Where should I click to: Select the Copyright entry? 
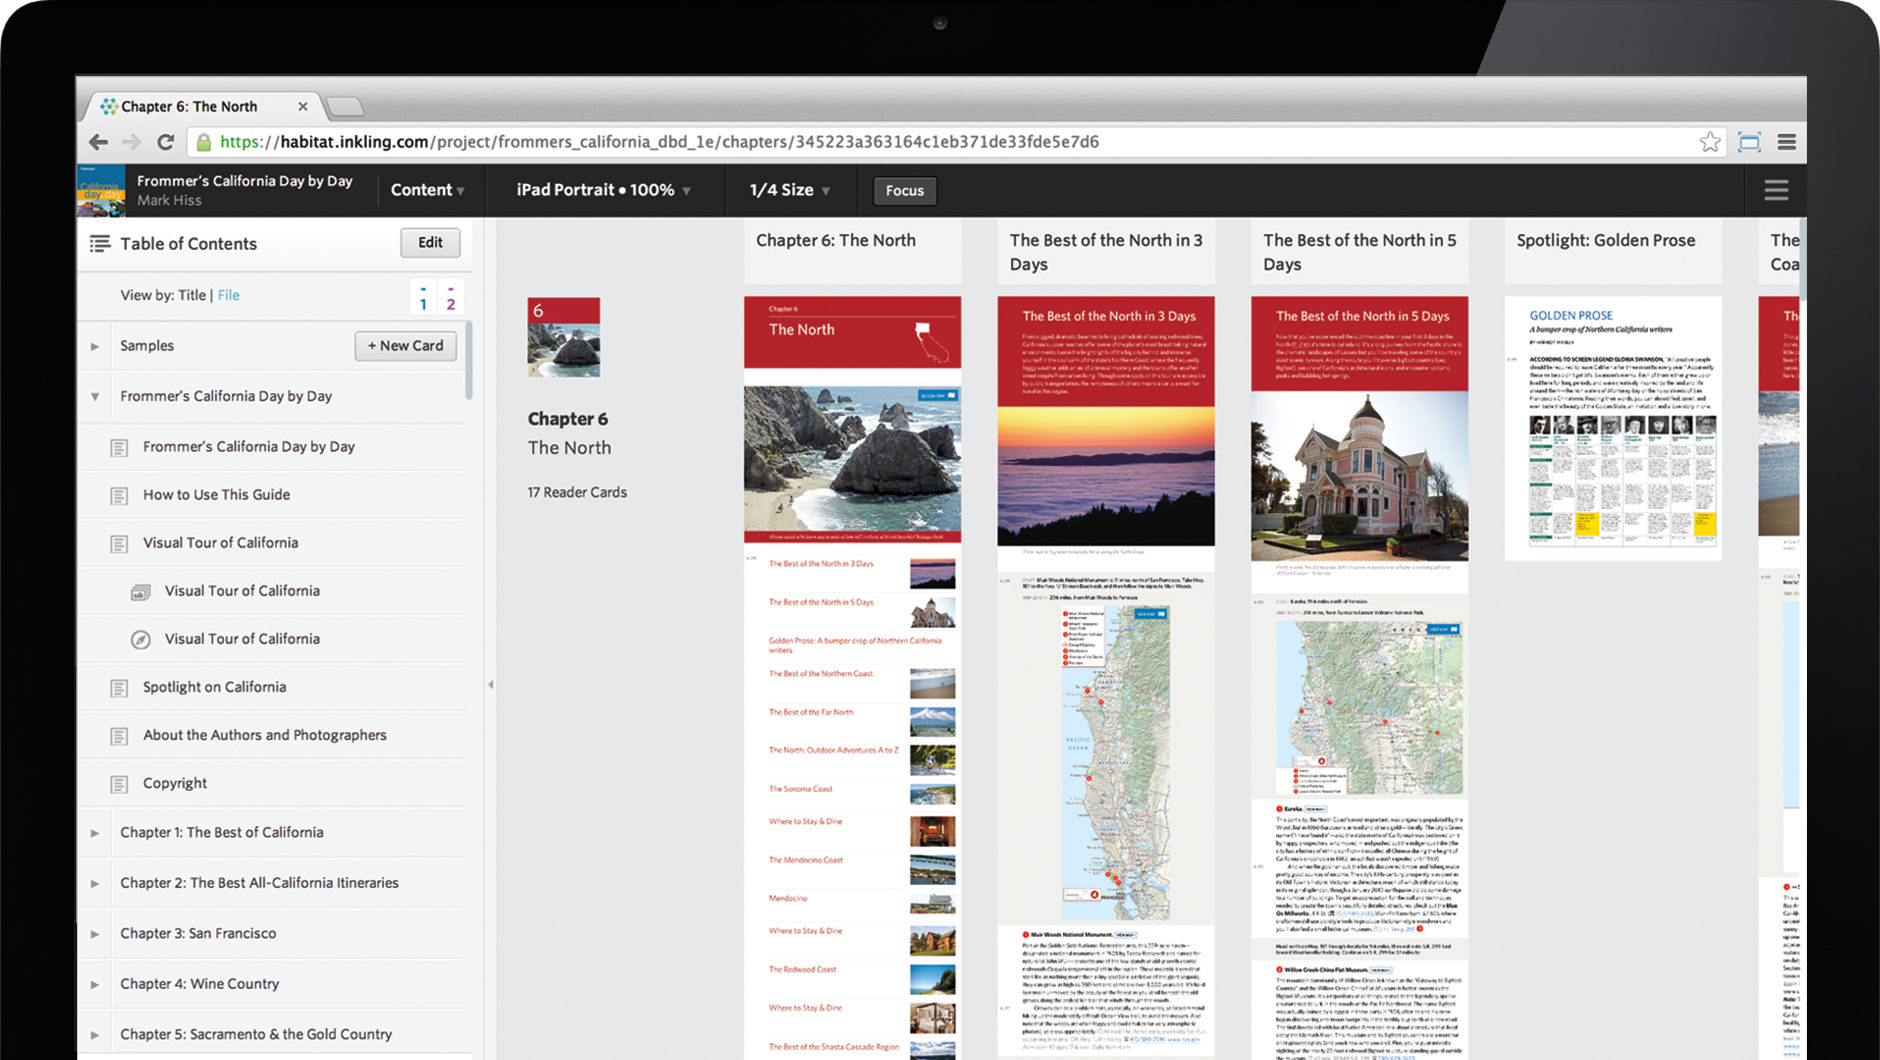pos(272,784)
